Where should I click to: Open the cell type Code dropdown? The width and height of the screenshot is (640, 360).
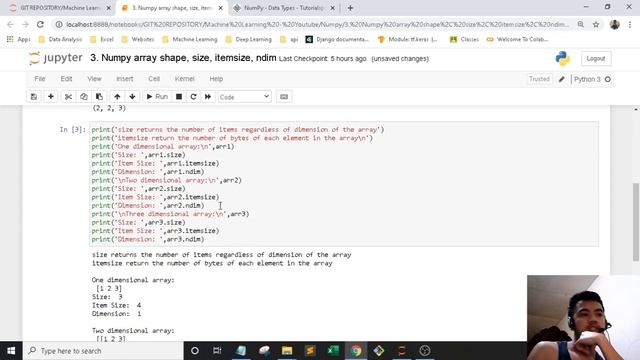click(244, 97)
